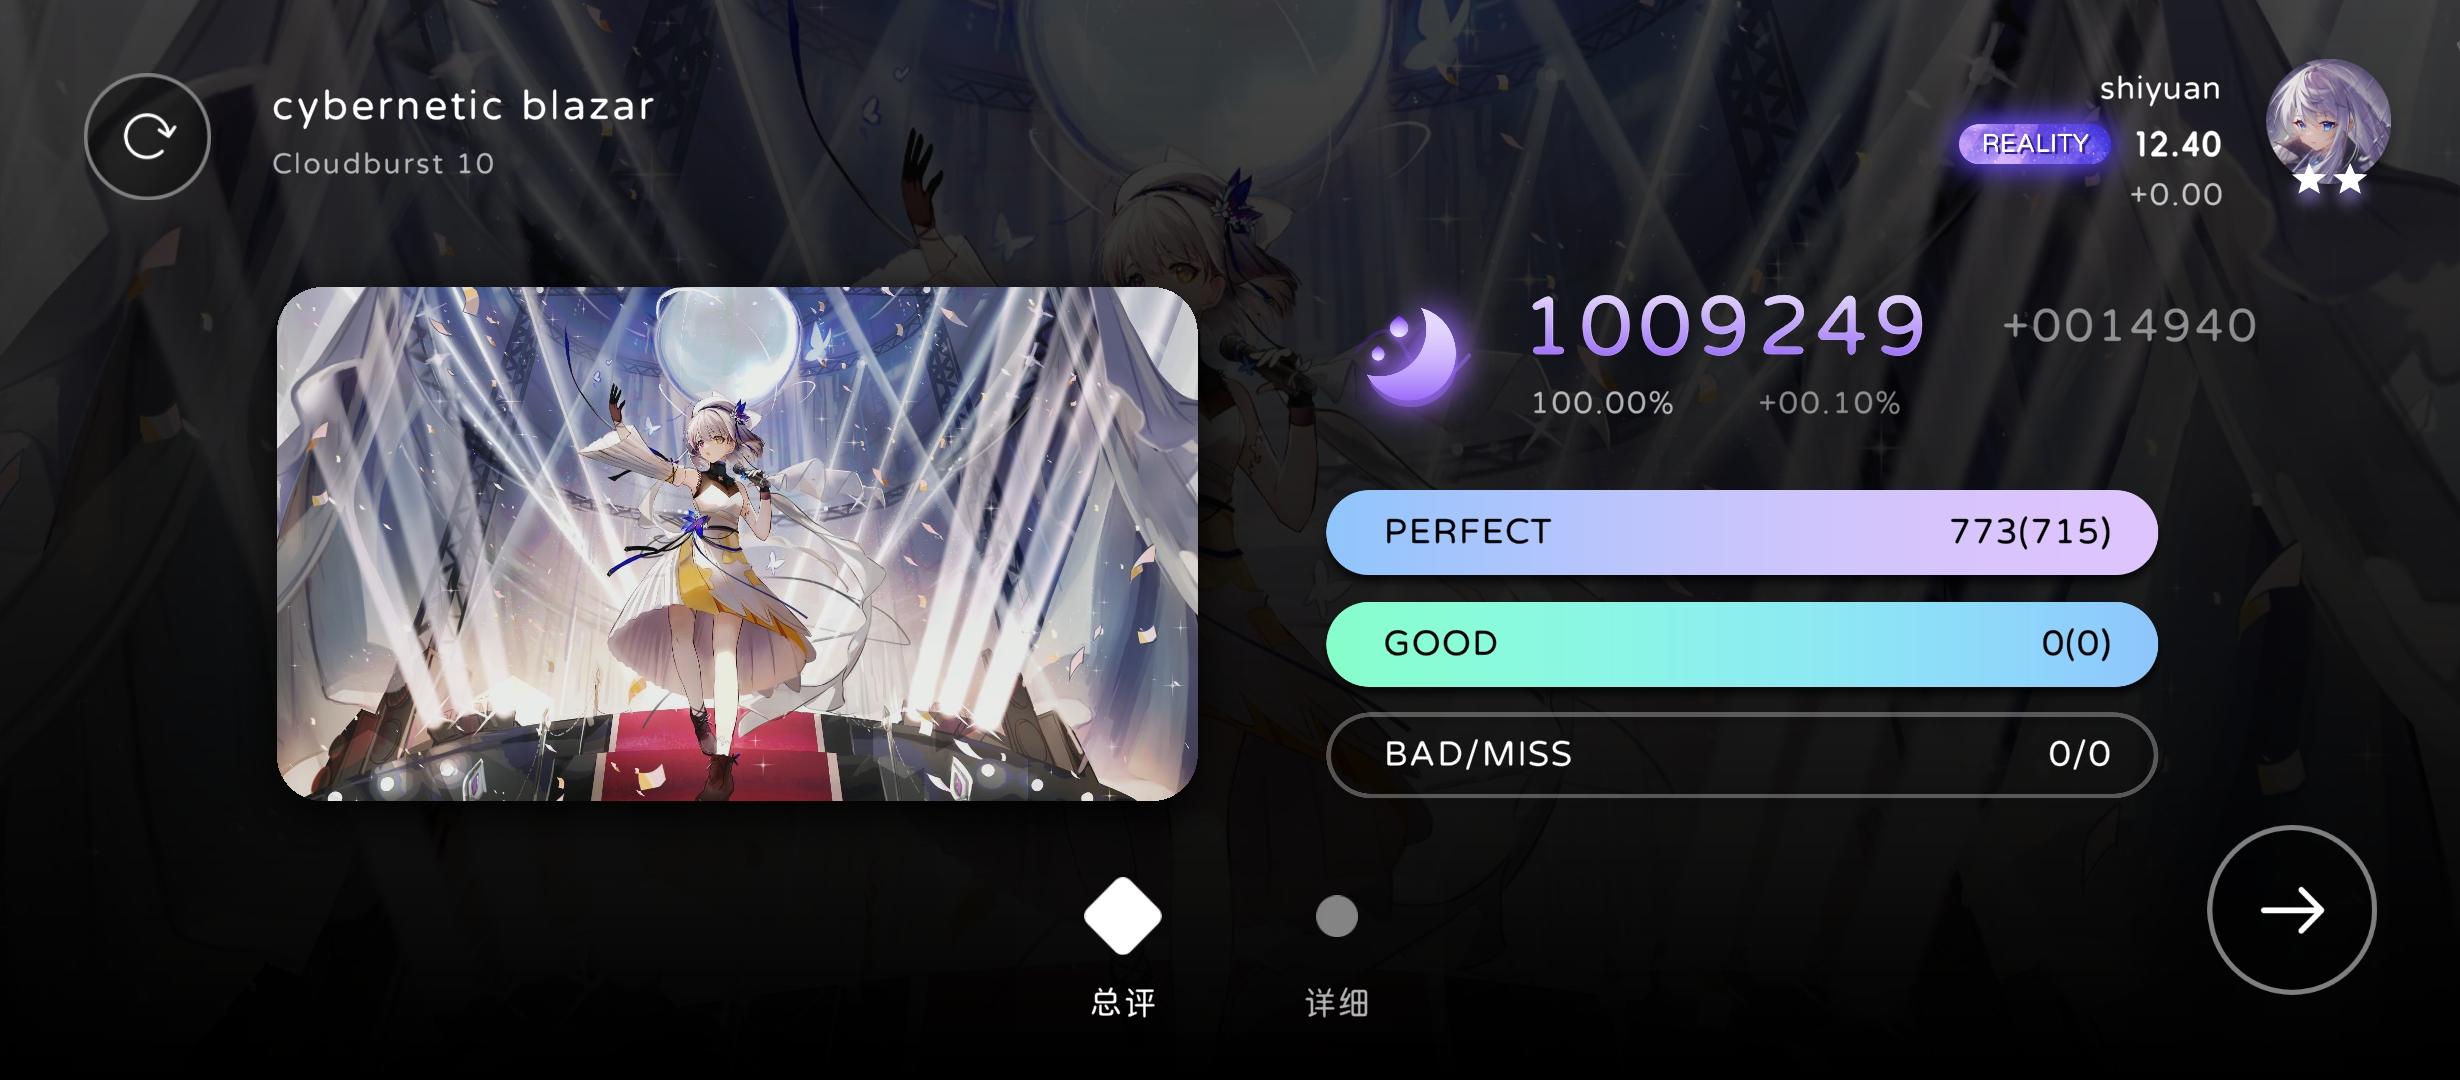Tap the cybernetic blazar song title

point(463,106)
